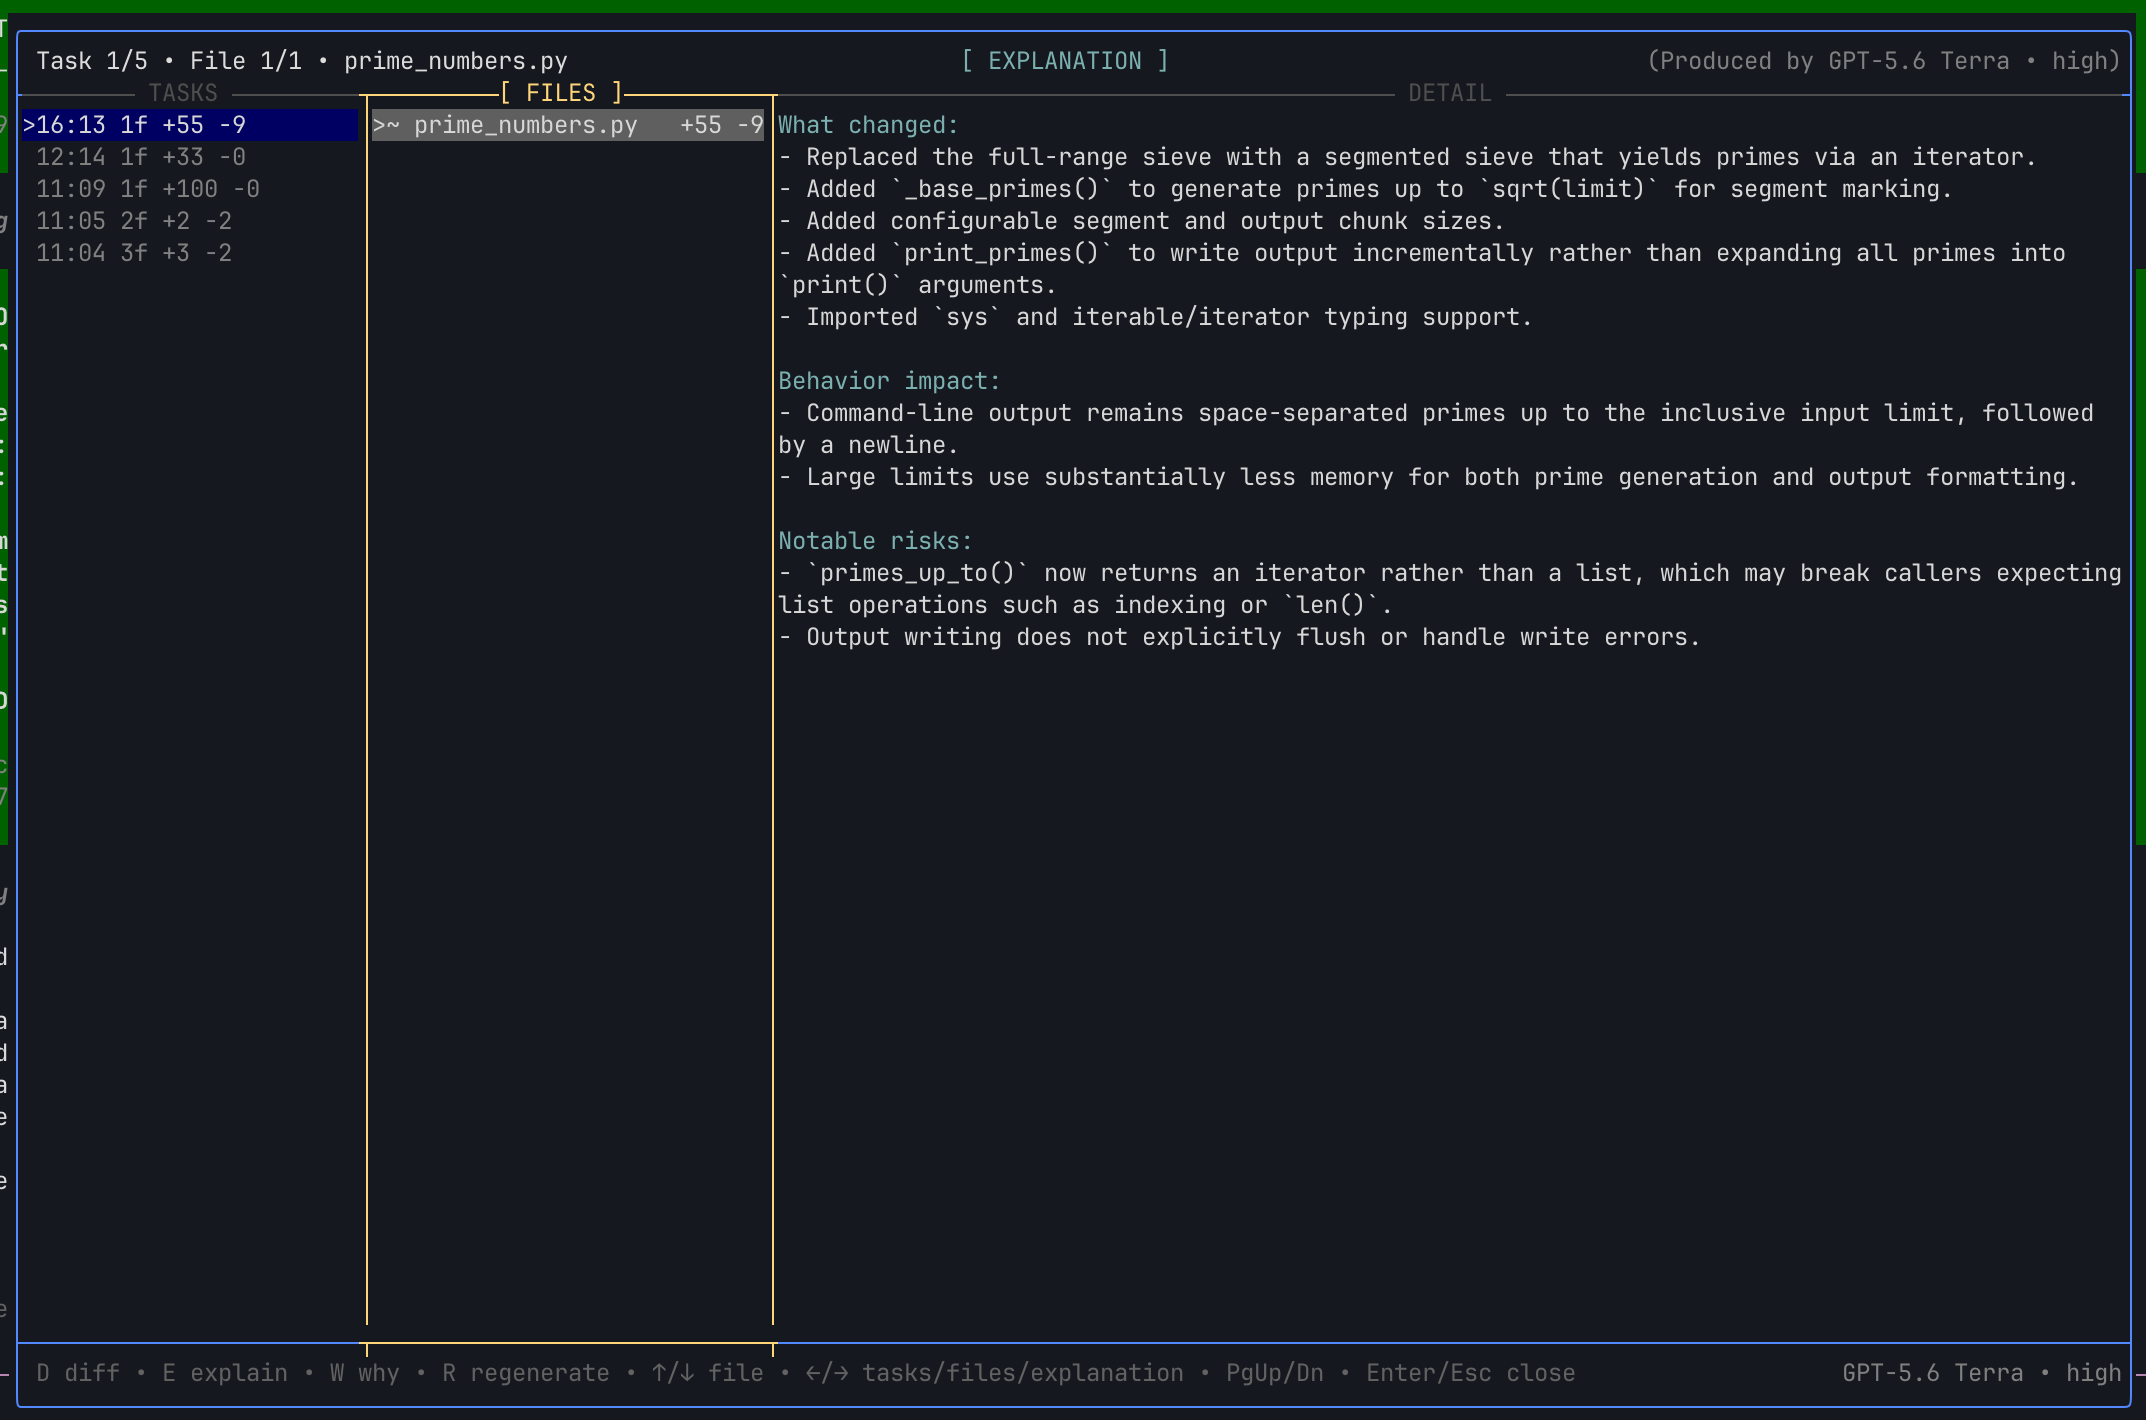Image resolution: width=2146 pixels, height=1420 pixels.
Task: Click line 'Output writing does not explicitly flush'
Action: click(x=1239, y=637)
